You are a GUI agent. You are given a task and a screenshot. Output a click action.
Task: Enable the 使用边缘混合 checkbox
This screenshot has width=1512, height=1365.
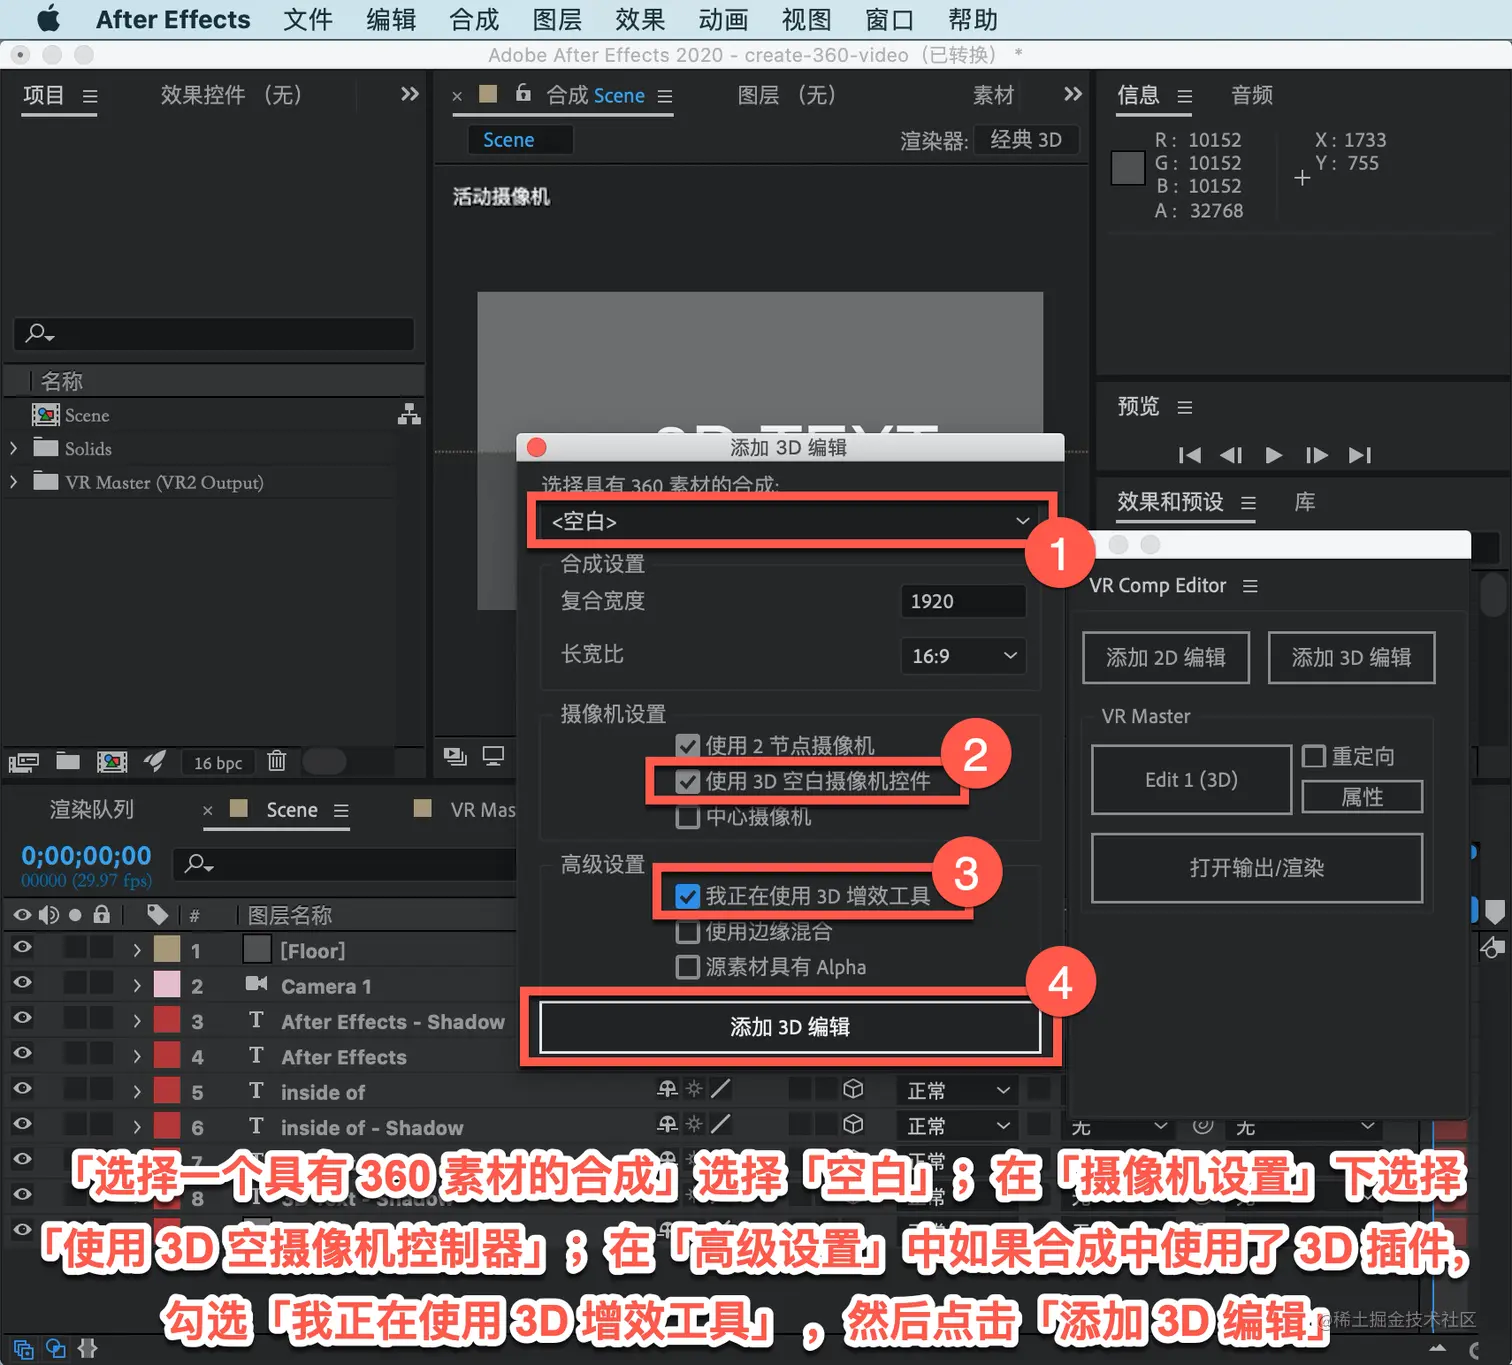tap(687, 932)
